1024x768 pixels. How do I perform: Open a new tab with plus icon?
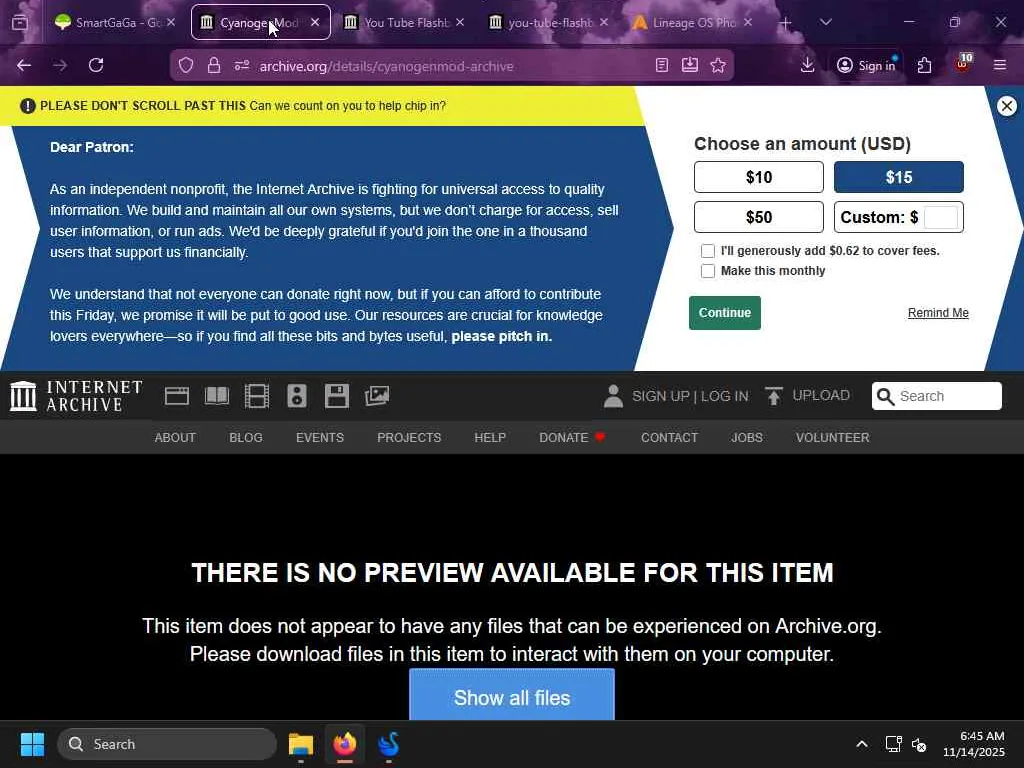click(x=786, y=23)
